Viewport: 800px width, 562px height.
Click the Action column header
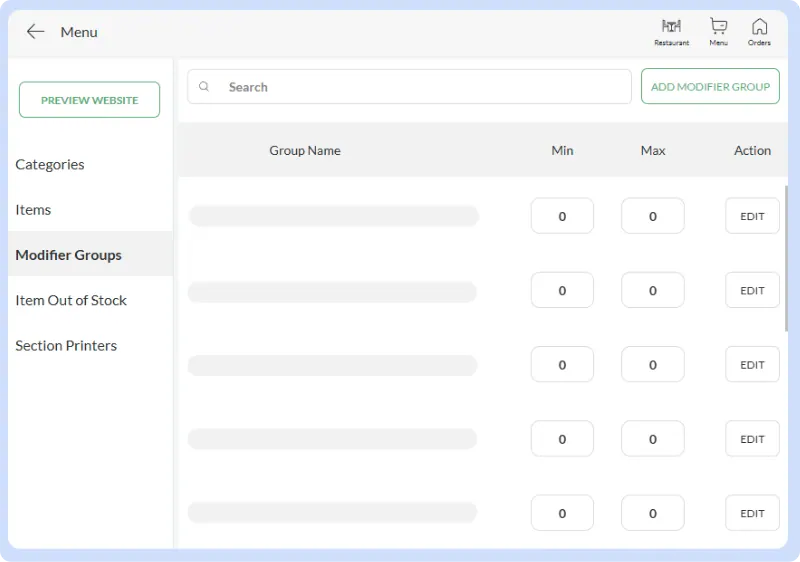click(x=752, y=150)
